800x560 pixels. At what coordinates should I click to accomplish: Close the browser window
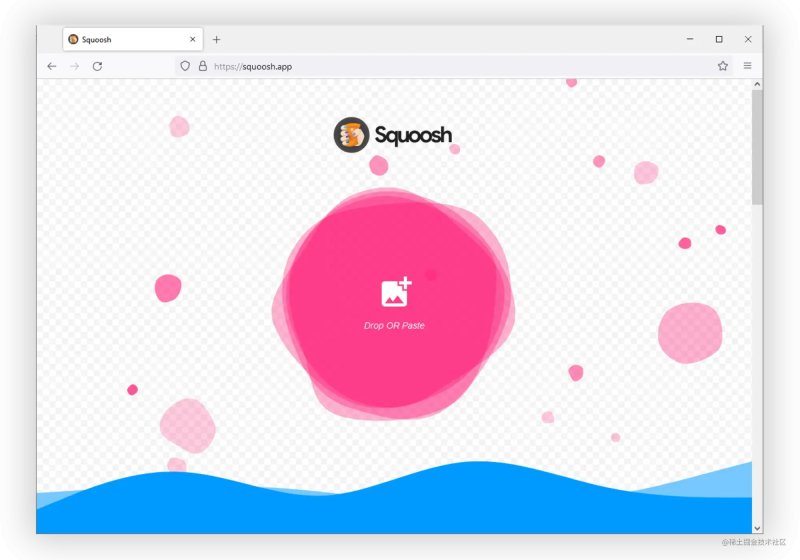(748, 39)
